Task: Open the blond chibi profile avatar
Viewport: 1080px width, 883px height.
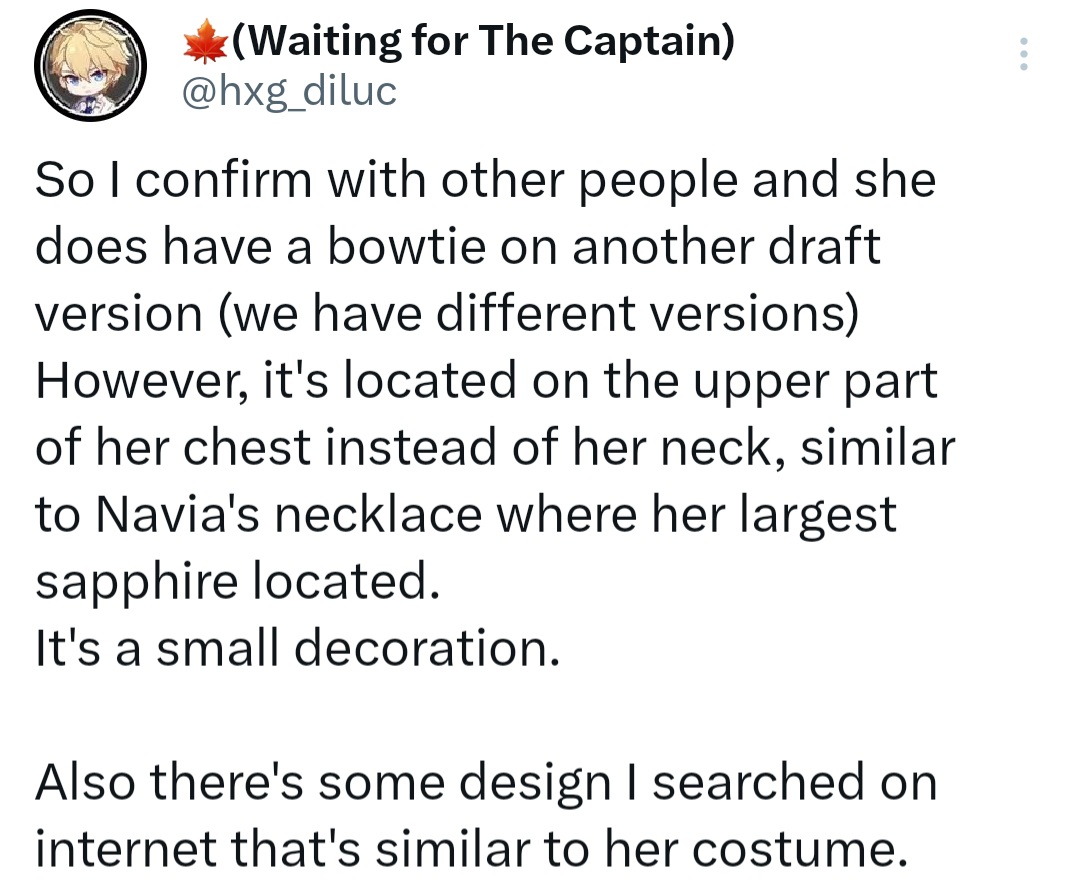Action: (93, 69)
